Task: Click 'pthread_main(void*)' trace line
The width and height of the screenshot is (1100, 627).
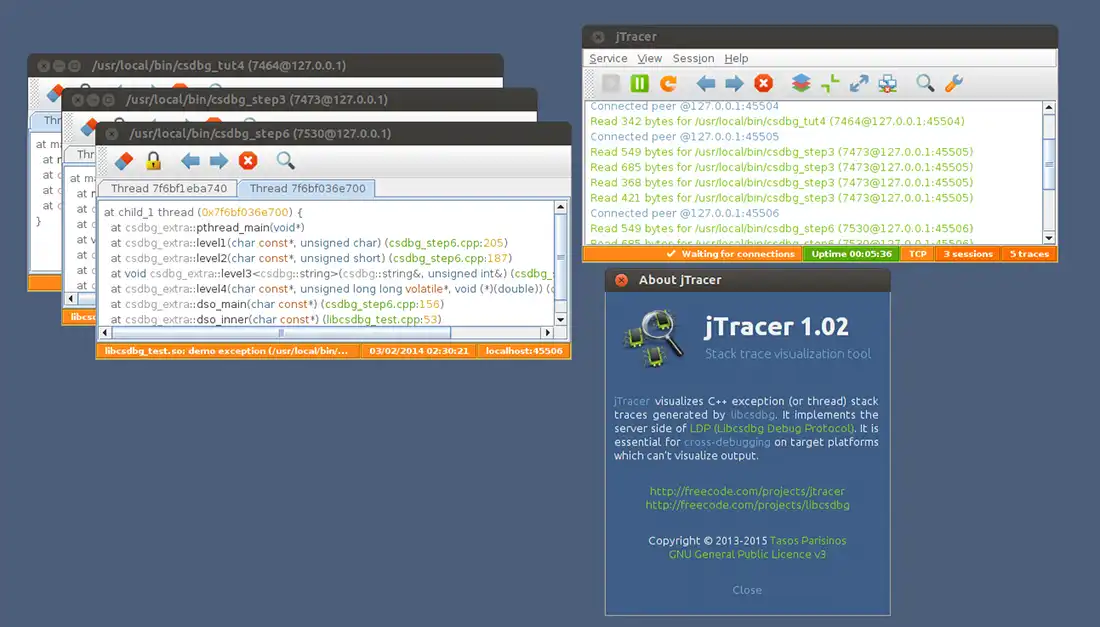Action: pyautogui.click(x=207, y=227)
